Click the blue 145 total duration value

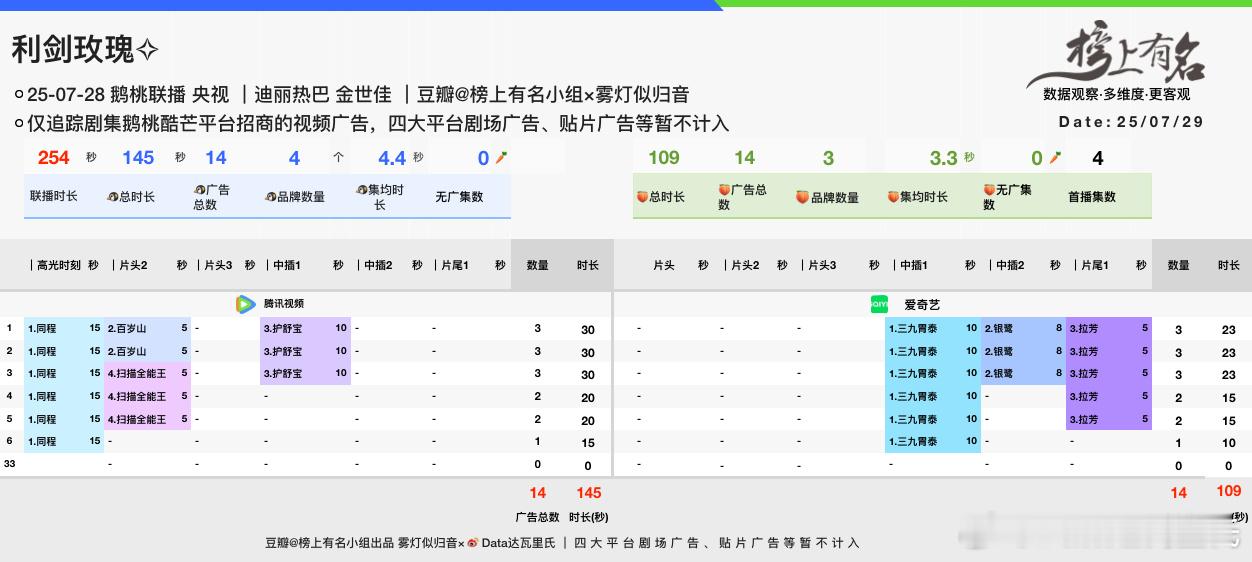point(138,158)
